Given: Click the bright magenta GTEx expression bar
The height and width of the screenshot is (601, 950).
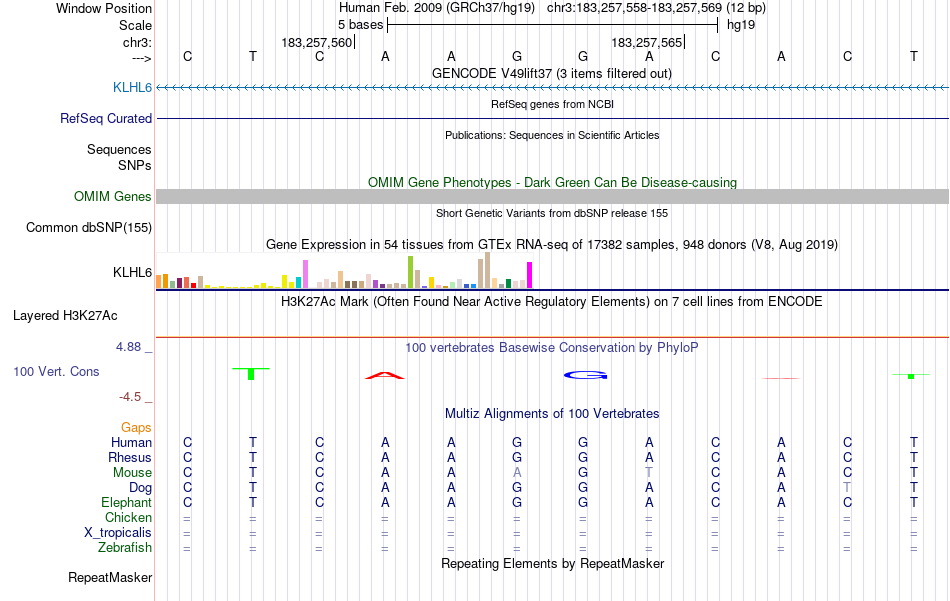Looking at the screenshot, I should point(530,275).
